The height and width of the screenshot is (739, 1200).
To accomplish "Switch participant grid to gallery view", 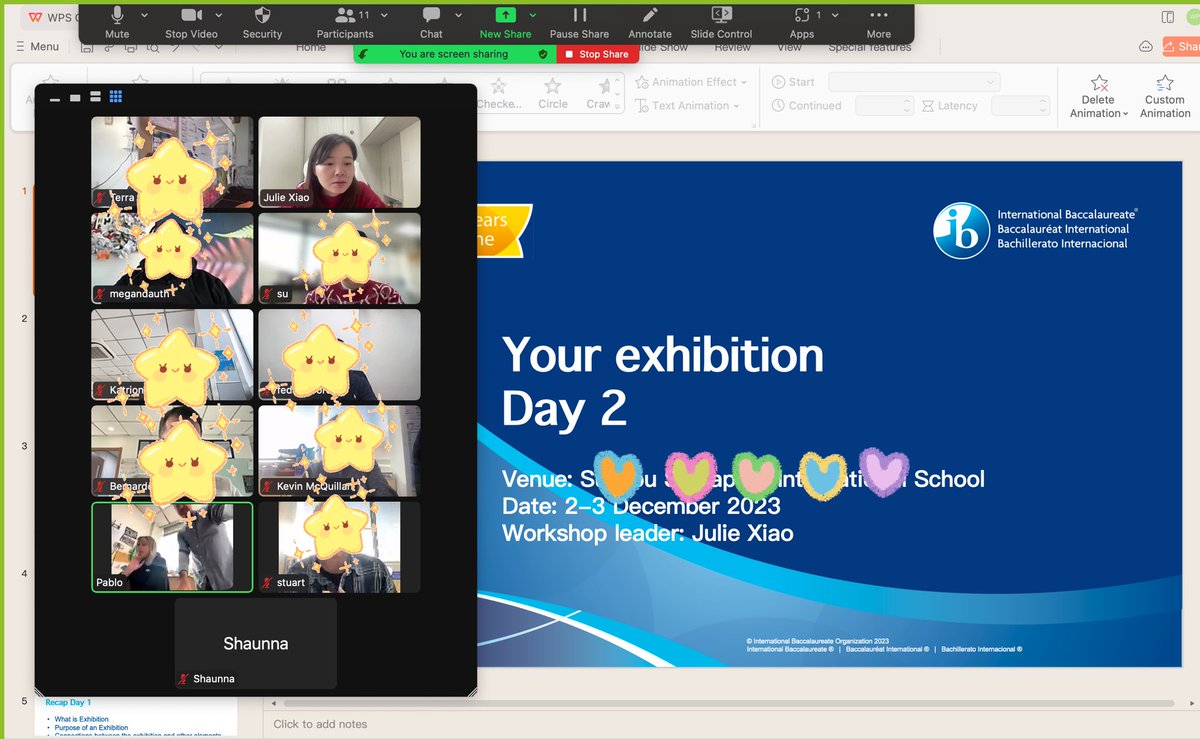I will (x=116, y=95).
